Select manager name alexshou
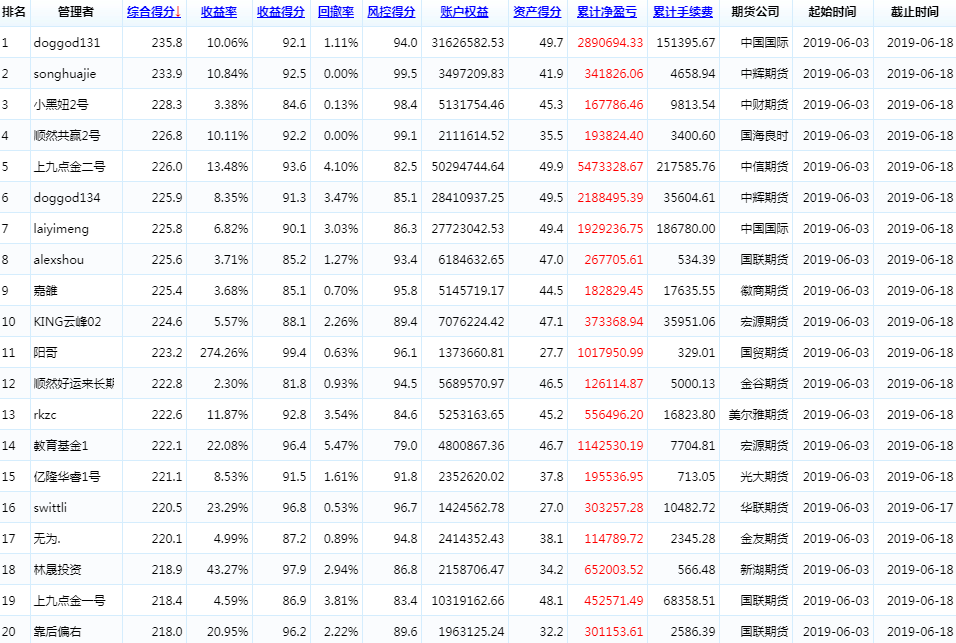Image resolution: width=956 pixels, height=643 pixels. click(59, 260)
